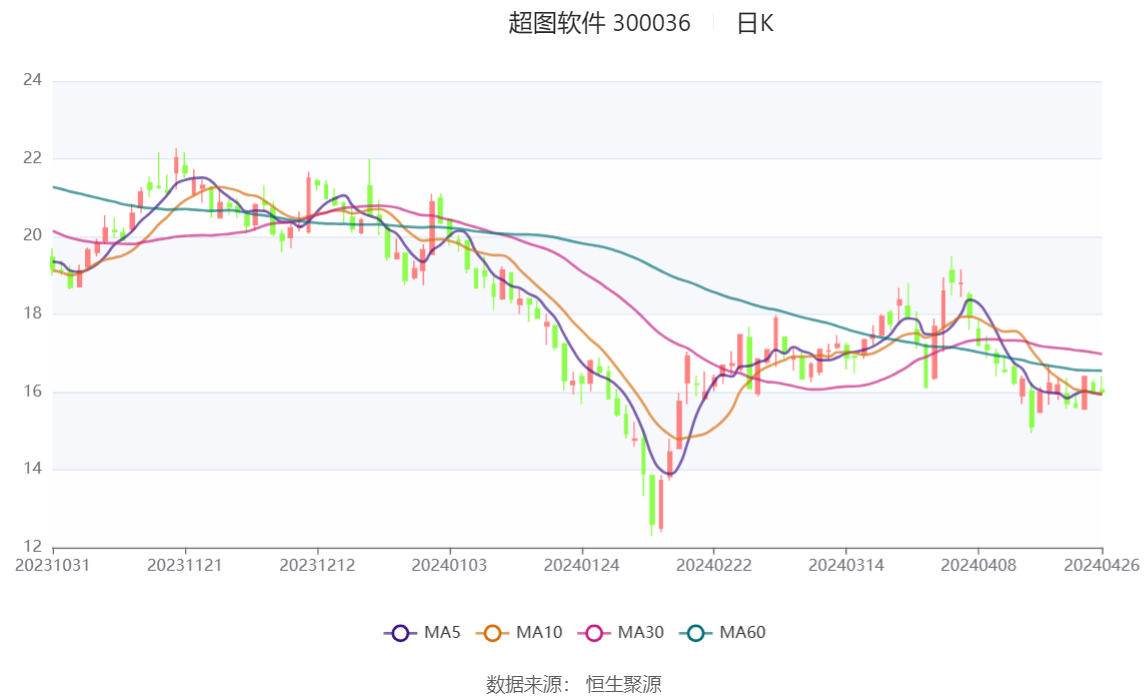Image resolution: width=1148 pixels, height=699 pixels.
Task: Click y-axis value 14
Action: tap(32, 468)
